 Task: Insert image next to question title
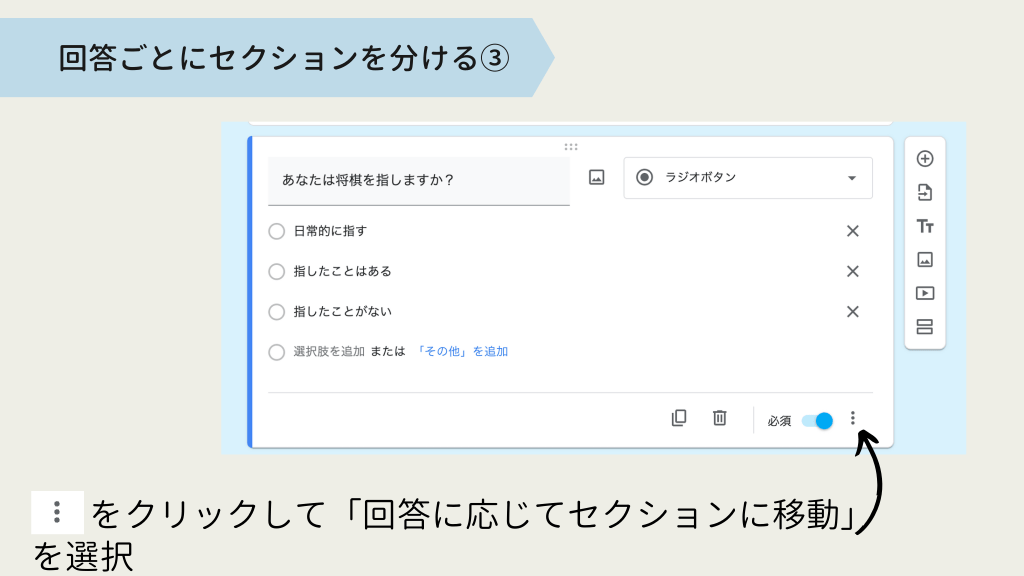click(597, 178)
